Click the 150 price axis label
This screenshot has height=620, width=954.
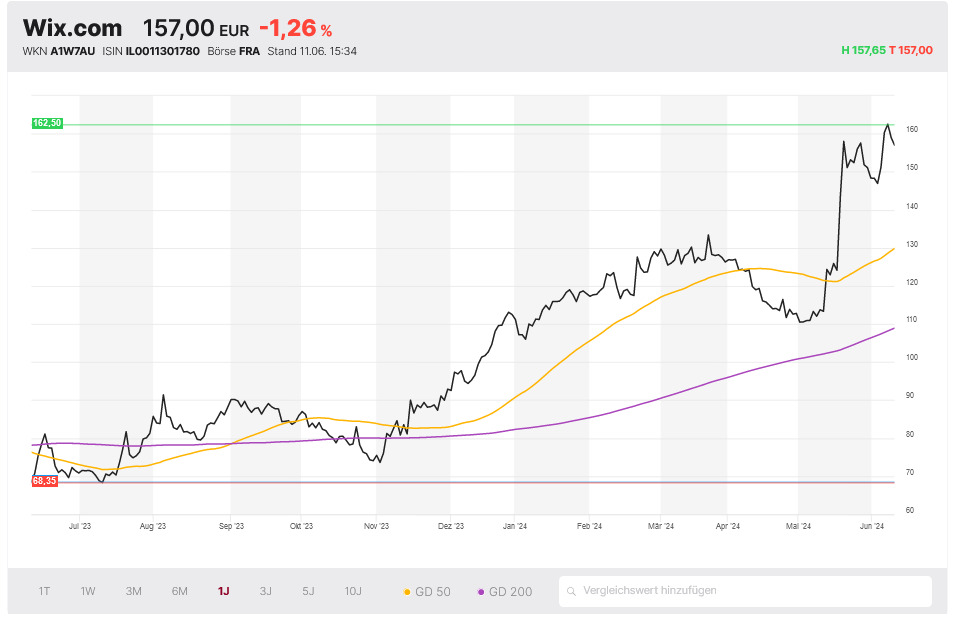tap(911, 167)
